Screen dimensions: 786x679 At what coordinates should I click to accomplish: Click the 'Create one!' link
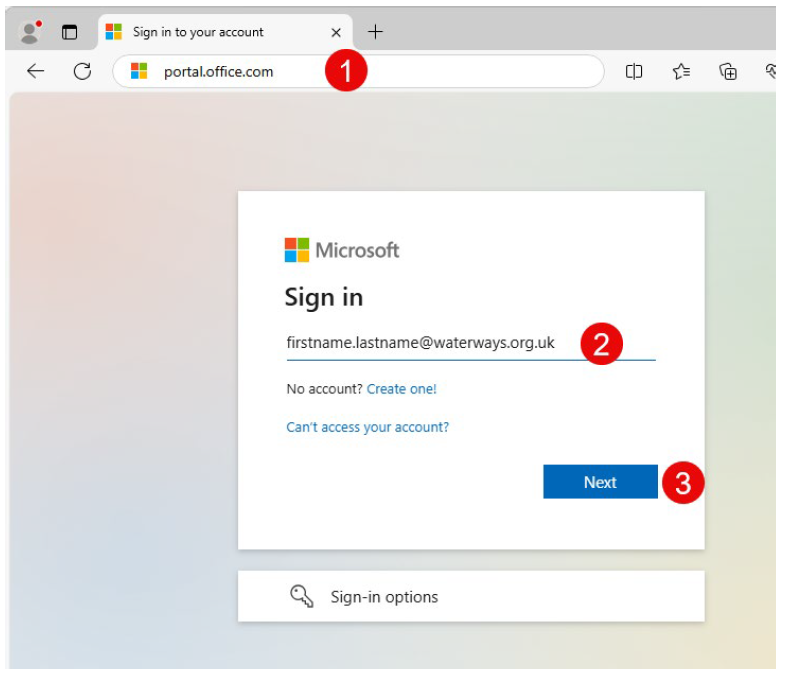click(x=402, y=389)
